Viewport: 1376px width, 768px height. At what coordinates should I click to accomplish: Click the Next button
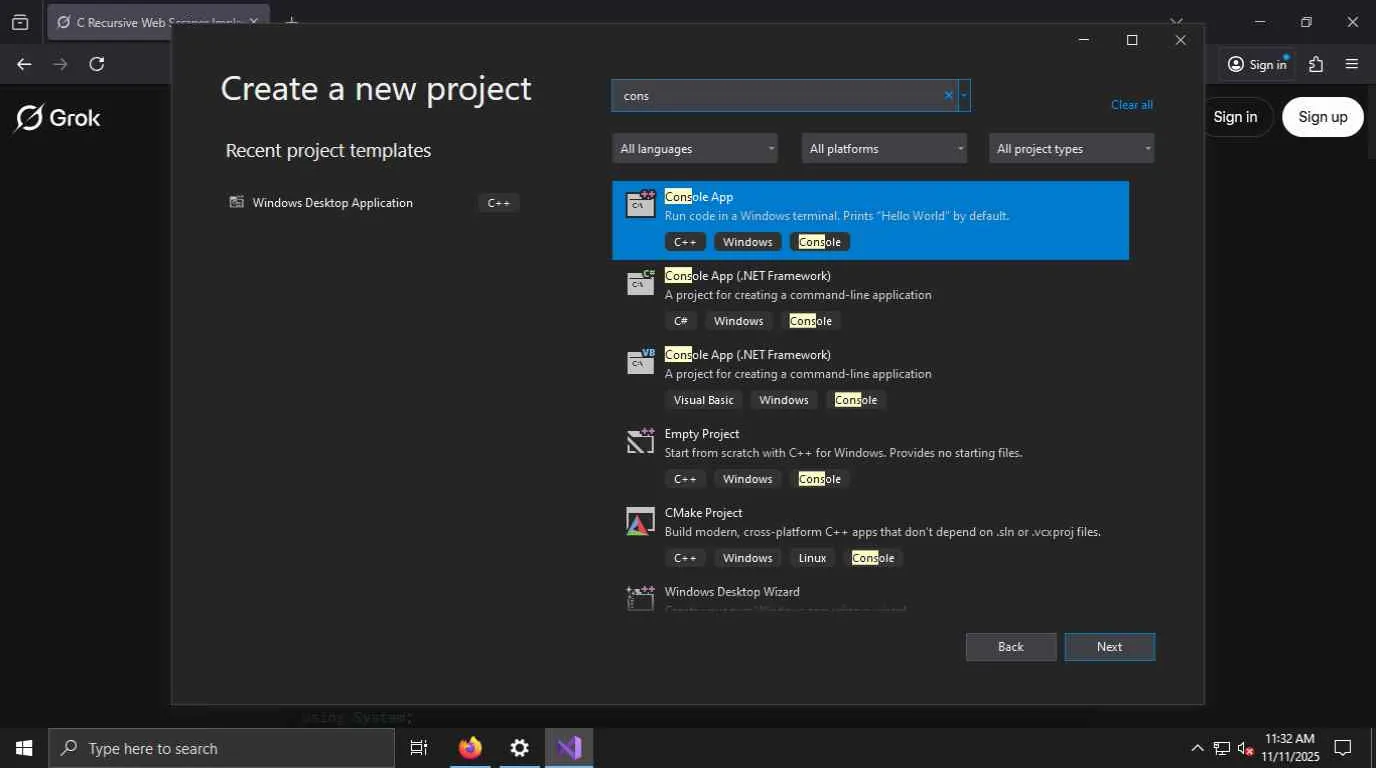tap(1110, 647)
